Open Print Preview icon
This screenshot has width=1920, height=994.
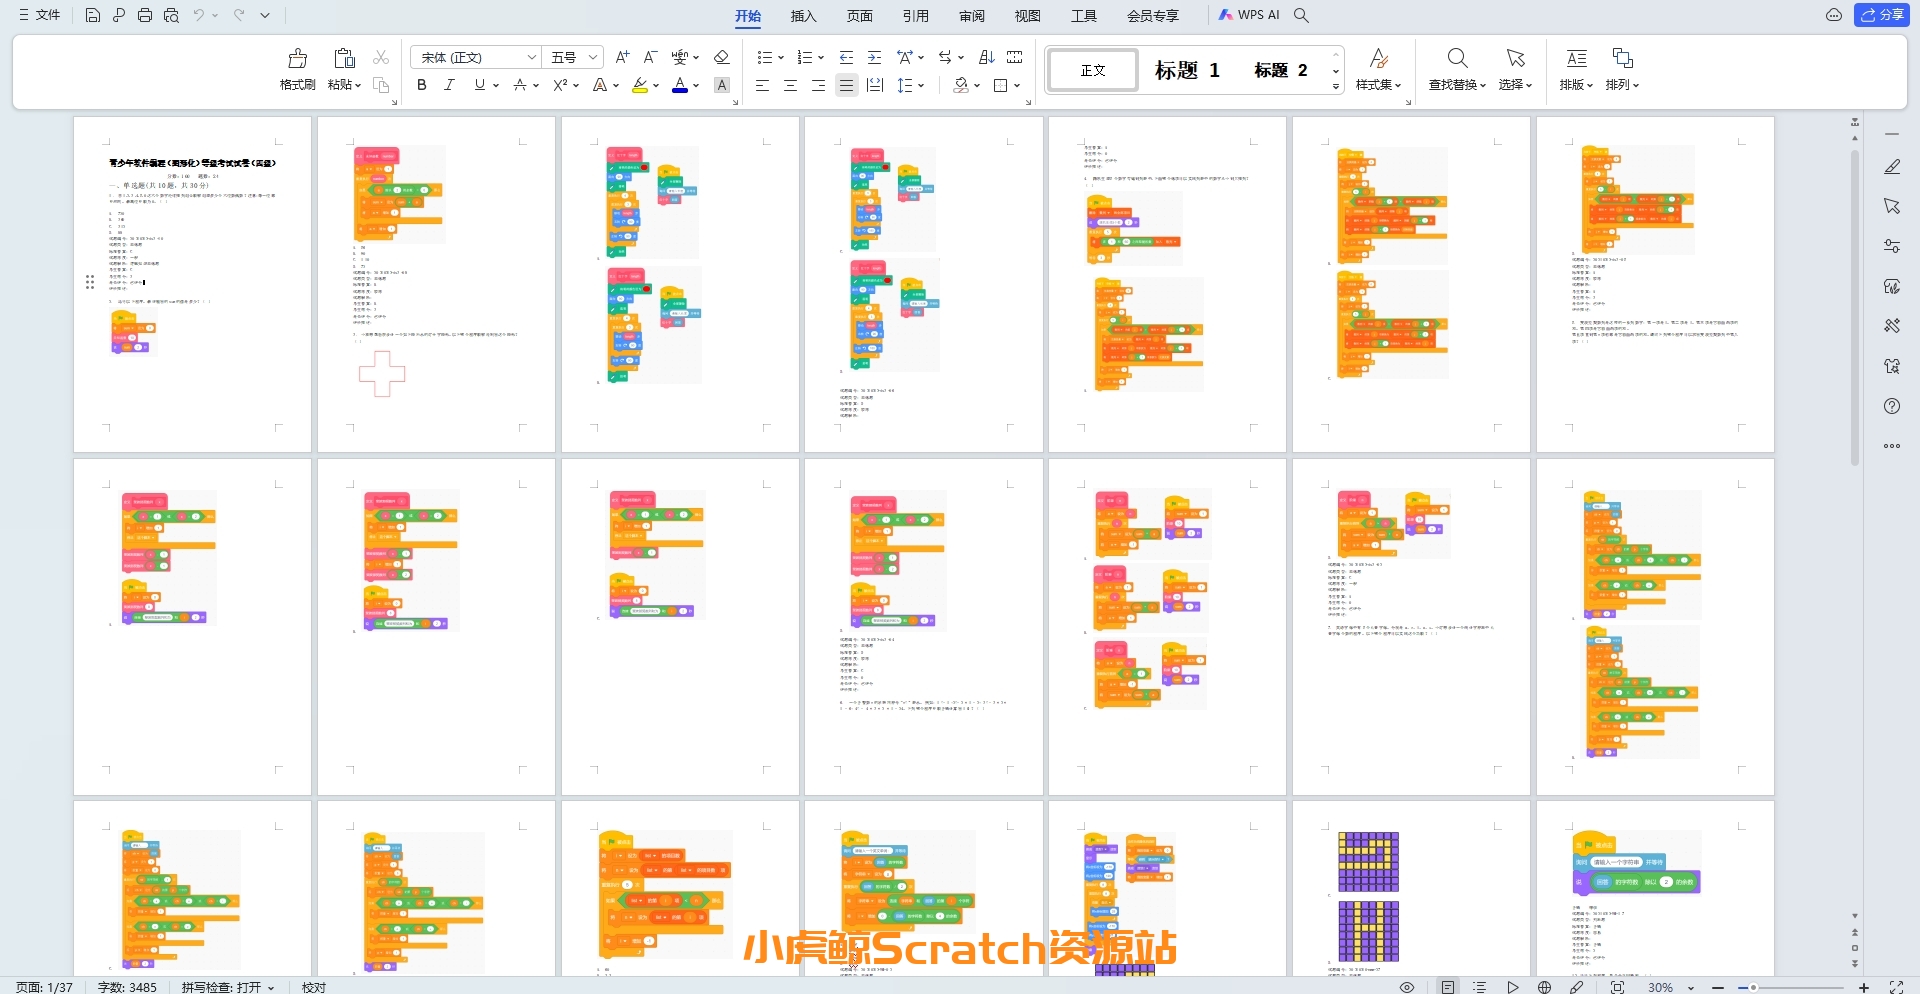pos(171,15)
